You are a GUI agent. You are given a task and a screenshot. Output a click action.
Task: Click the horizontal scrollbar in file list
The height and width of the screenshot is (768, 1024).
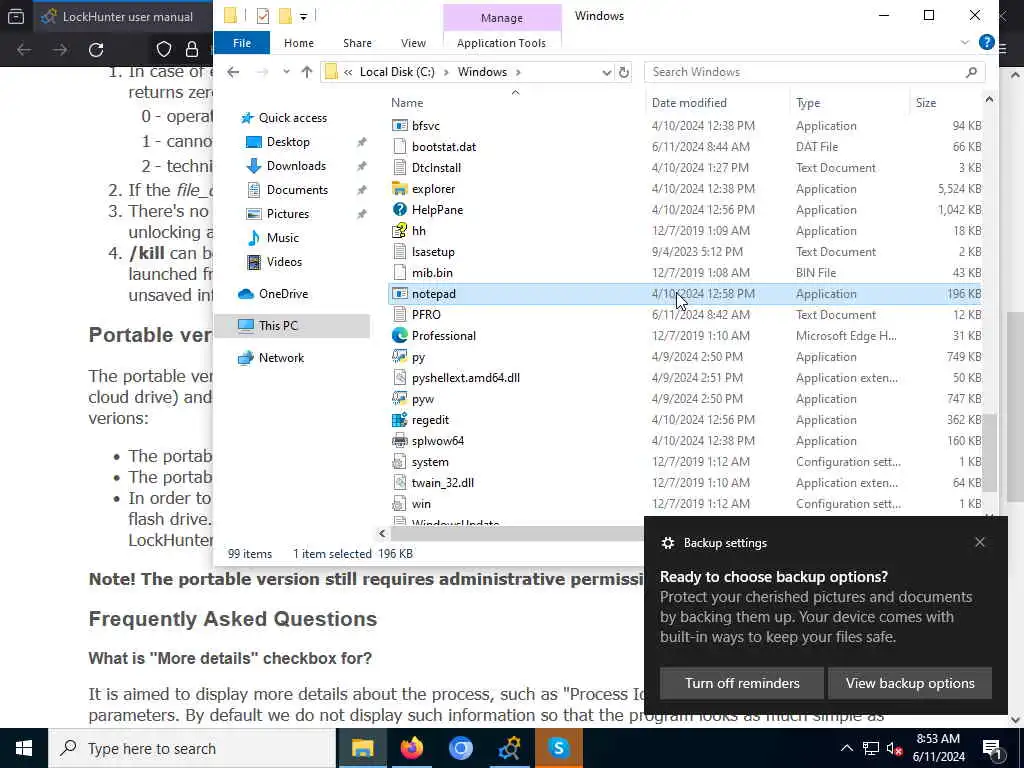tap(516, 534)
